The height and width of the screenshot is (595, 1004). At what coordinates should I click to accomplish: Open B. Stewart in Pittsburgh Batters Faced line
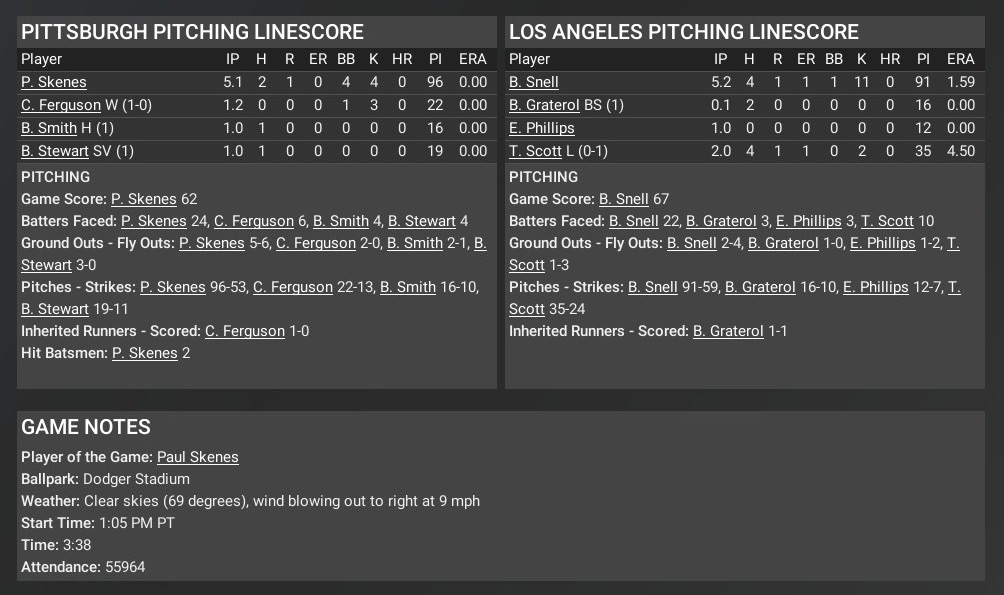coord(421,221)
